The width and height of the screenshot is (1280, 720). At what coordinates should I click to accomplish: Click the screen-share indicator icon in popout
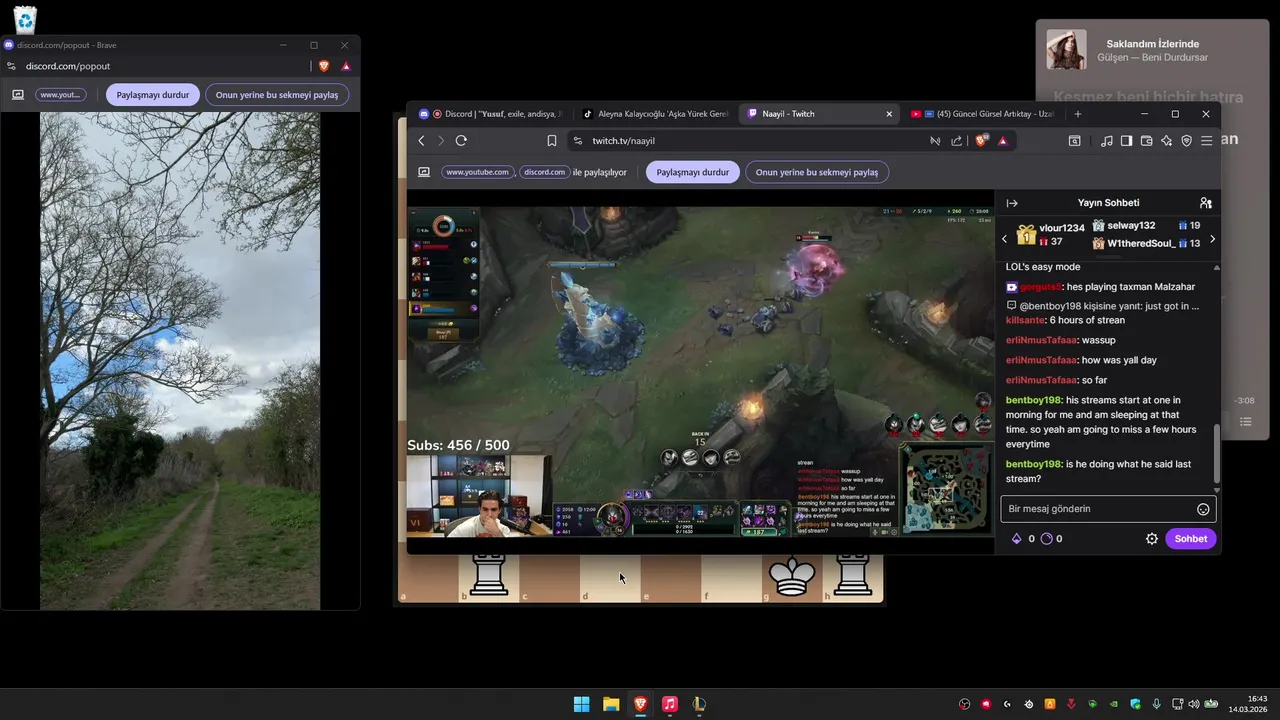coord(18,95)
